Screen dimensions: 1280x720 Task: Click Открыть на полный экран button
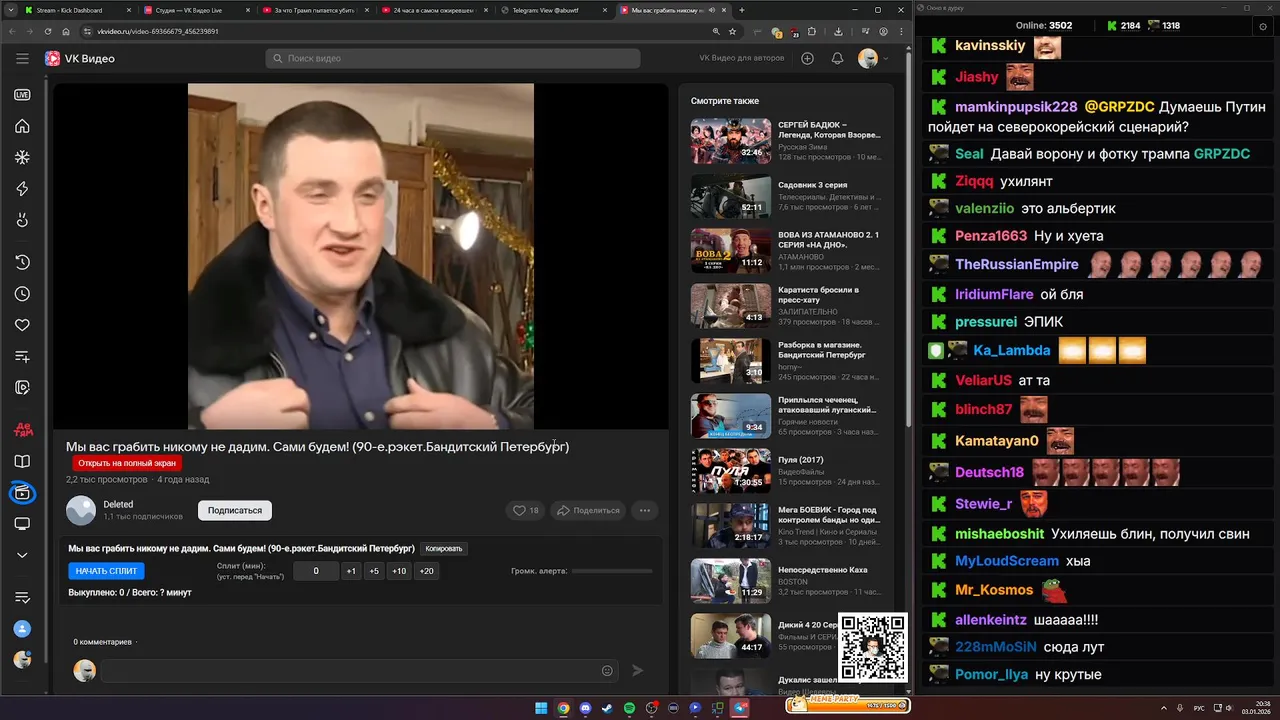(x=127, y=463)
